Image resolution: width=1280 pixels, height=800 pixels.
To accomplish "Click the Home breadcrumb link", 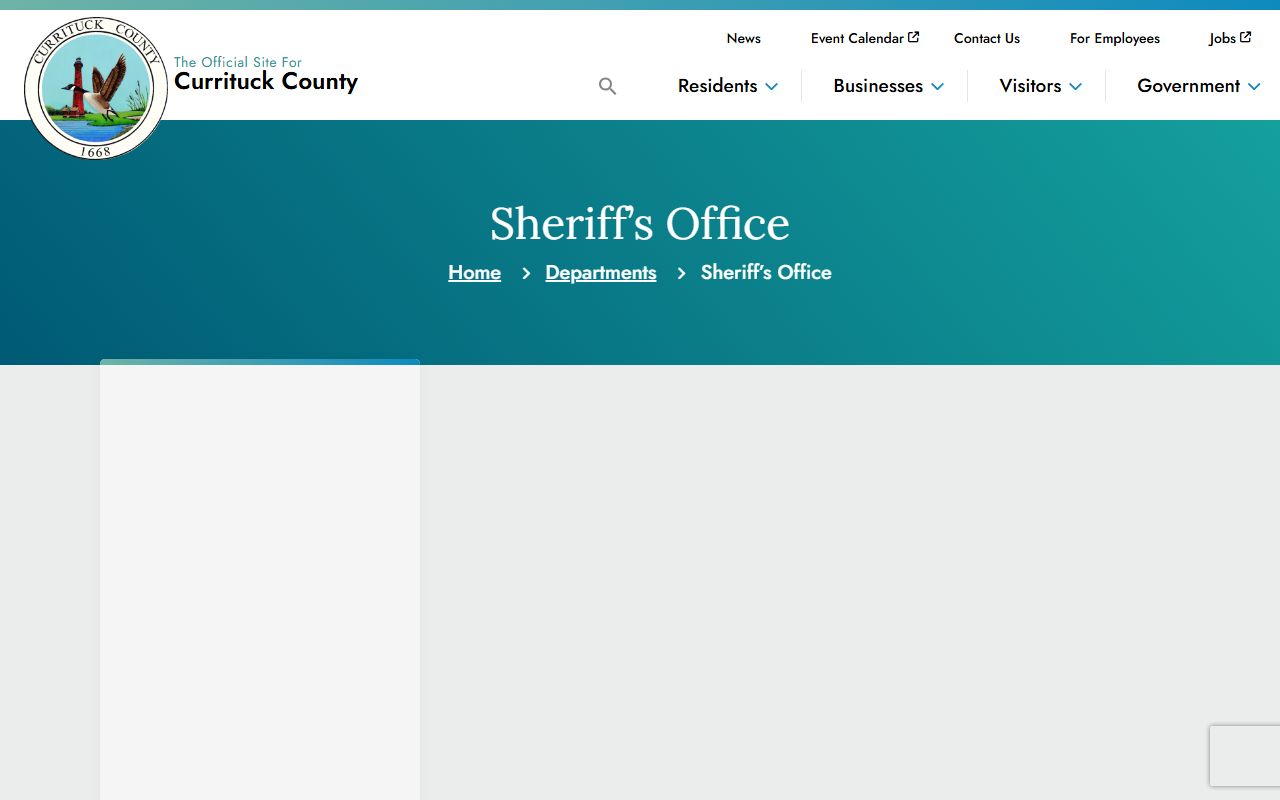I will tap(474, 272).
